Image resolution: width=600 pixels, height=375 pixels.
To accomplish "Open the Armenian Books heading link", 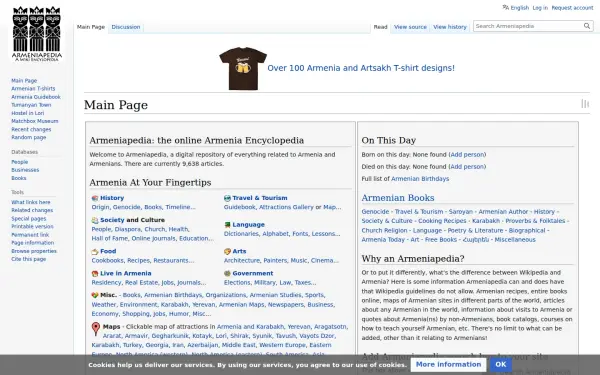I will point(398,198).
